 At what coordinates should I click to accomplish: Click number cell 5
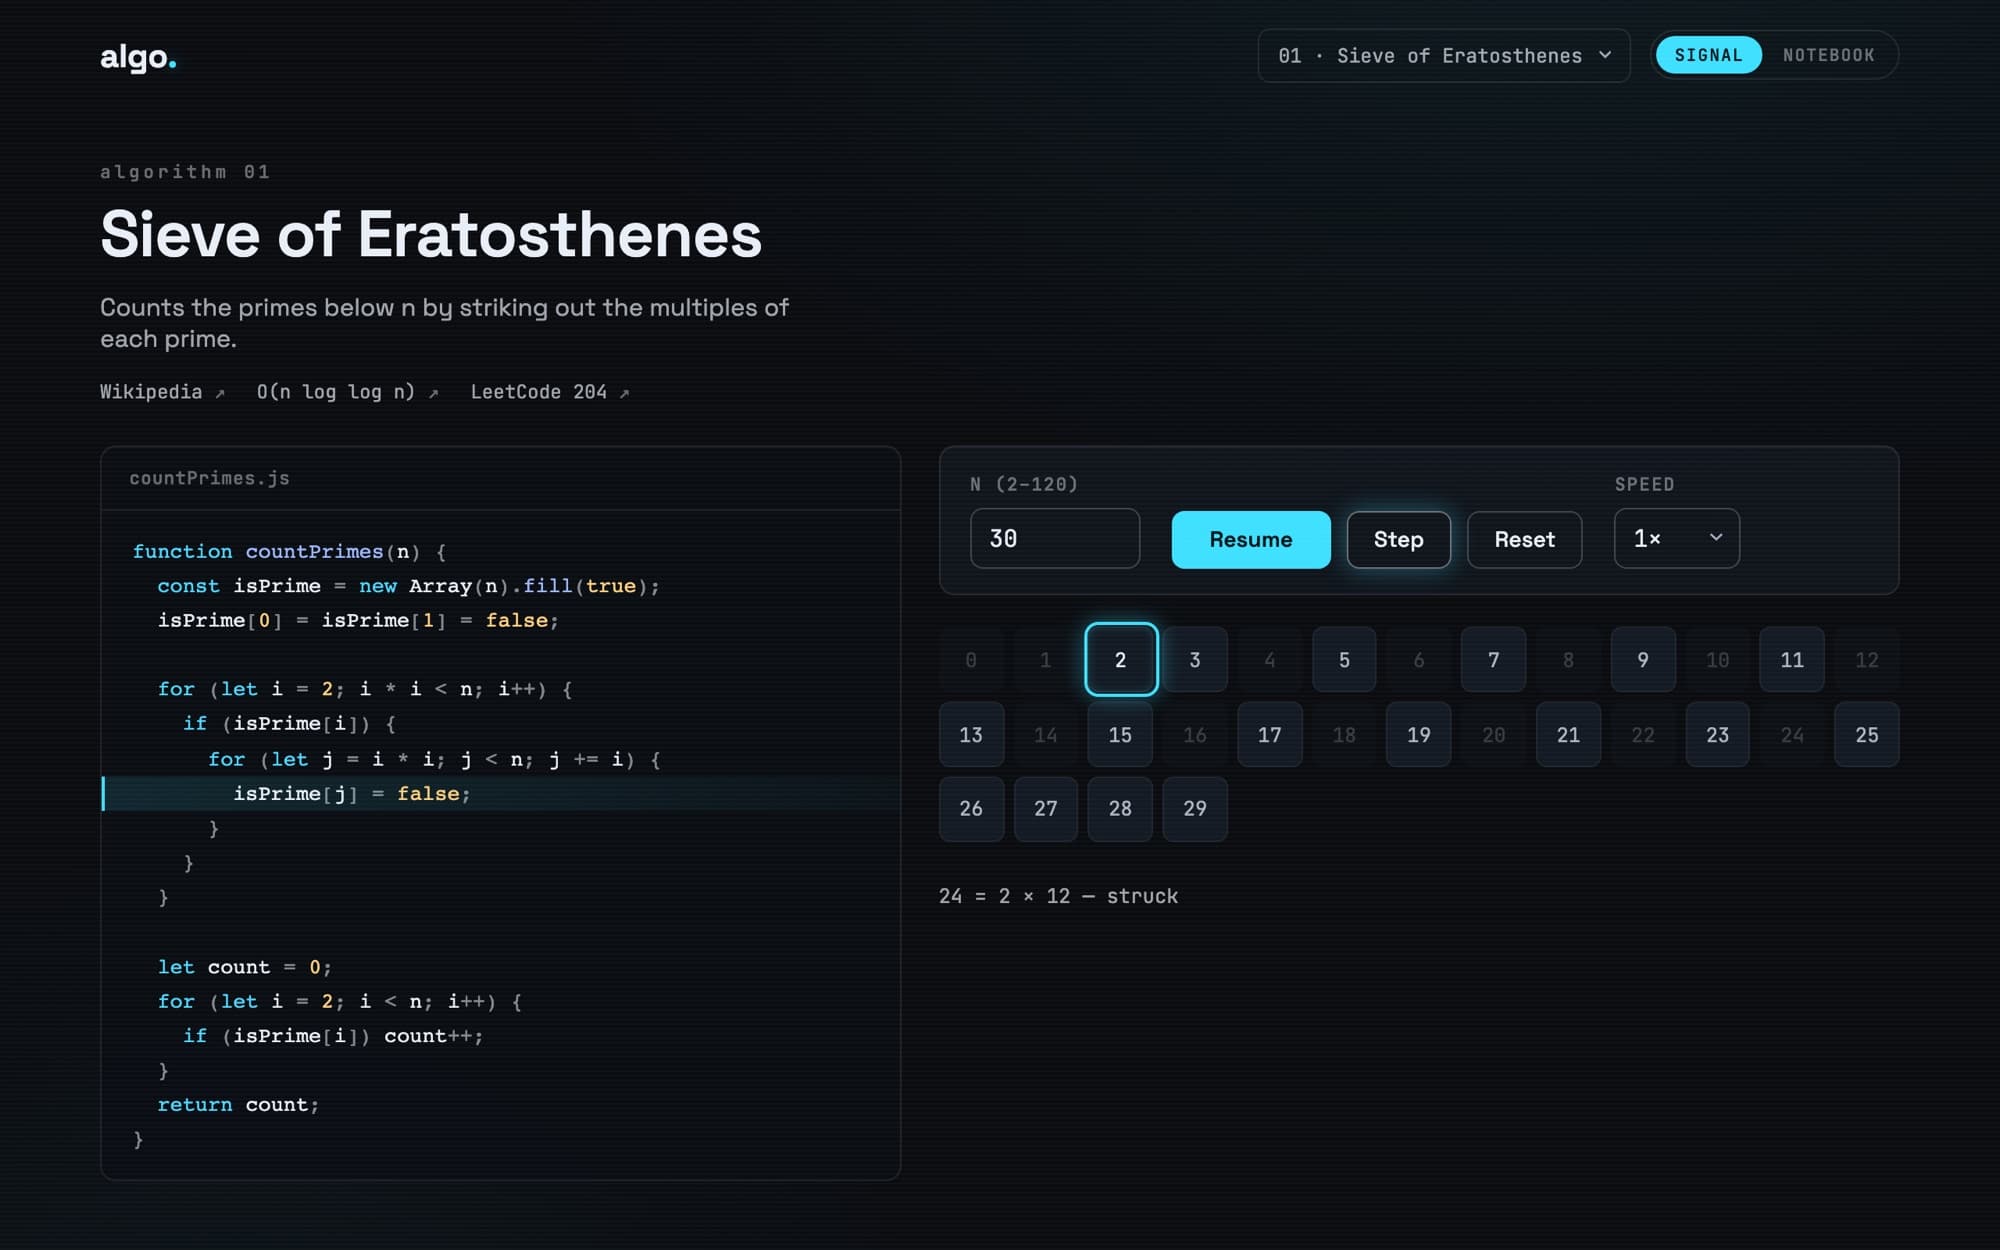click(x=1344, y=660)
